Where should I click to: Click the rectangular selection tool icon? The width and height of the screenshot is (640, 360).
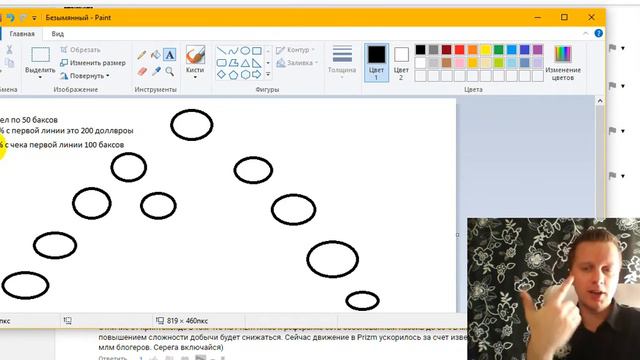(40, 55)
